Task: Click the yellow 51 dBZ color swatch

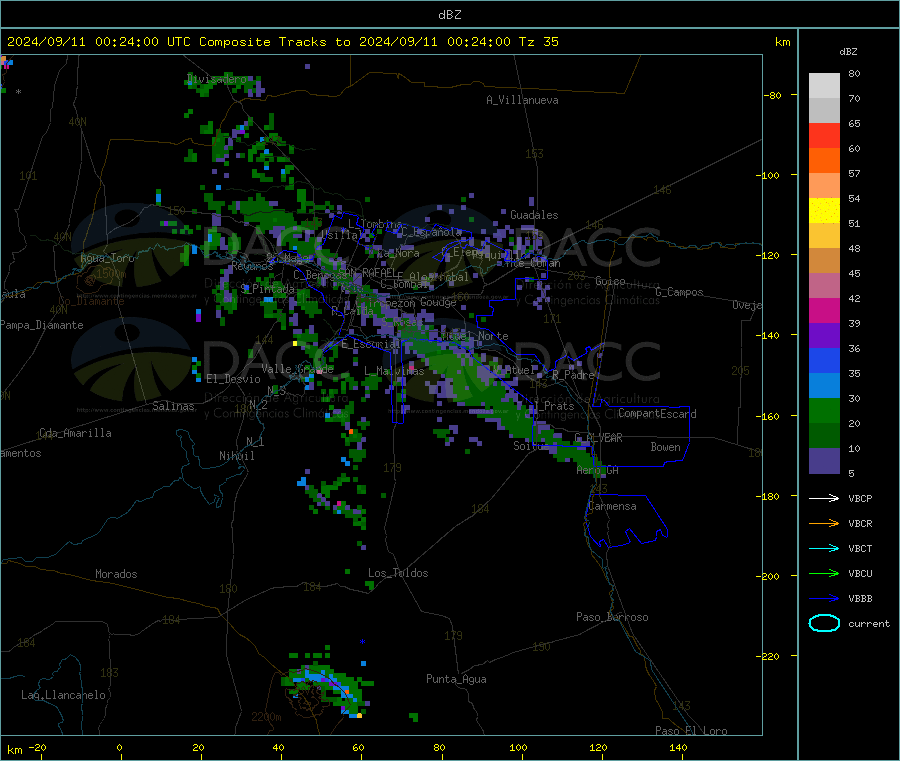Action: 824,211
